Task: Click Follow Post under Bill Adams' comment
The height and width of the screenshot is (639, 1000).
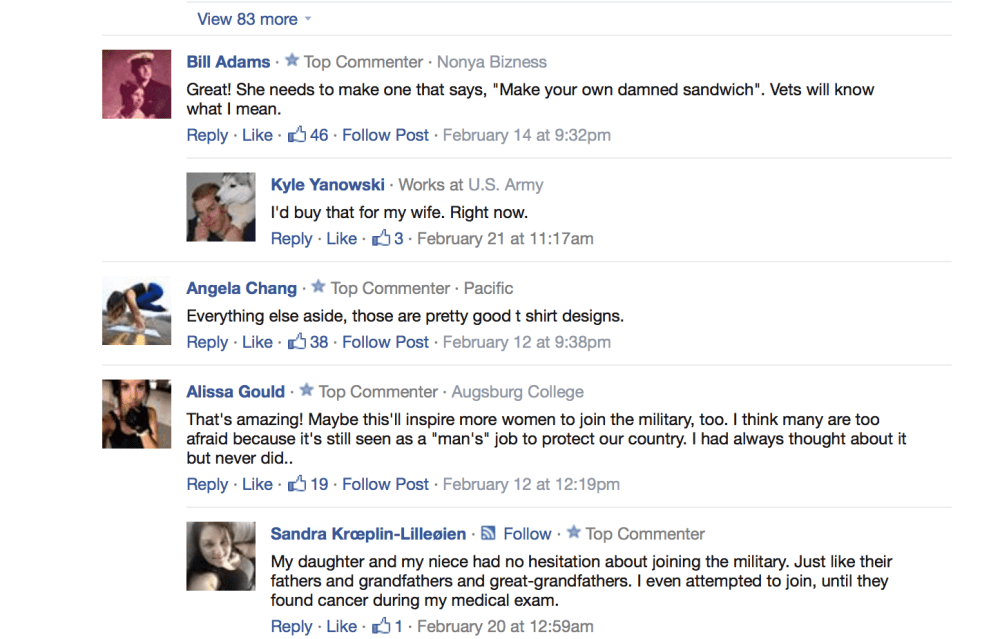Action: tap(385, 134)
